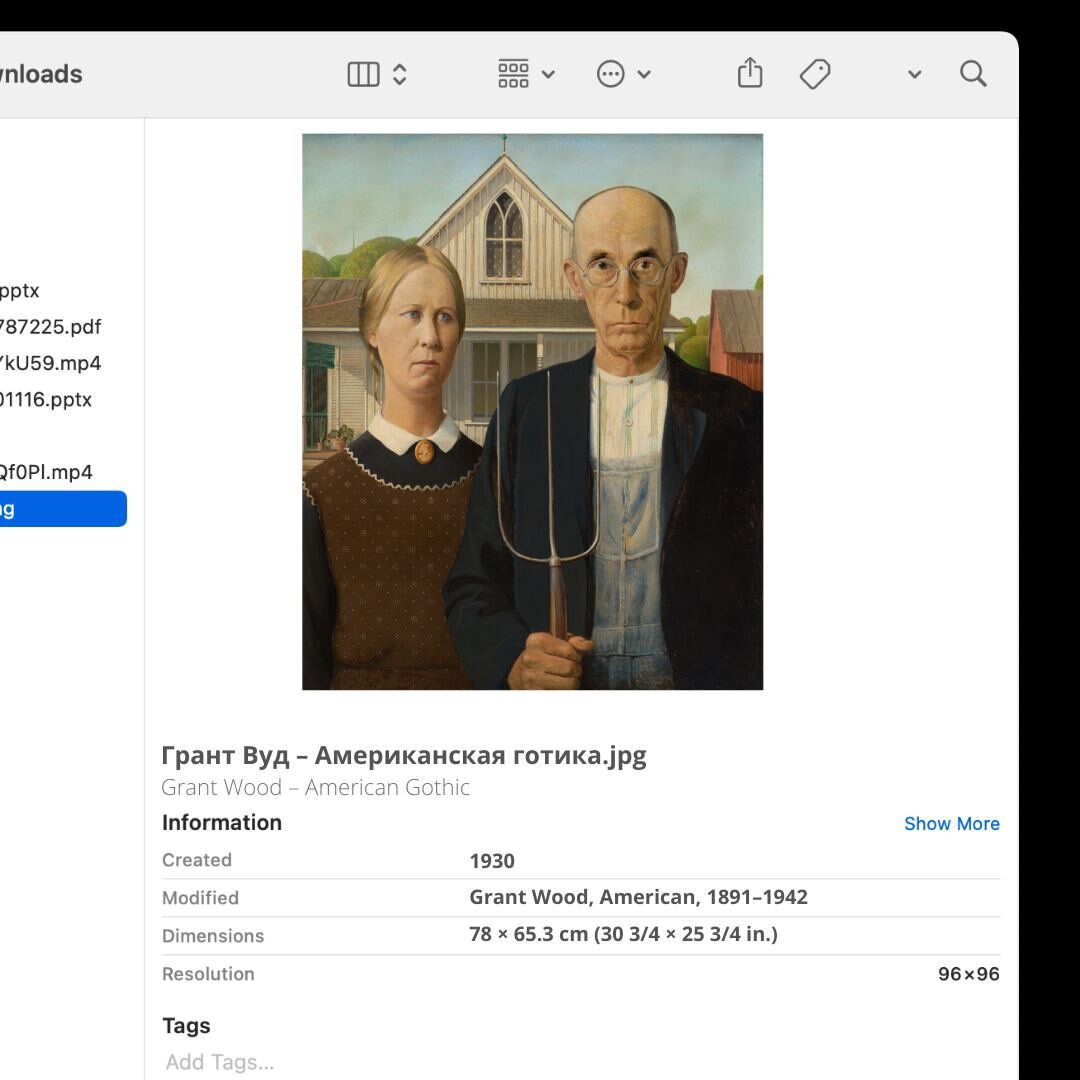This screenshot has width=1080, height=1080.
Task: Click the Add Tags field
Action: point(220,1061)
